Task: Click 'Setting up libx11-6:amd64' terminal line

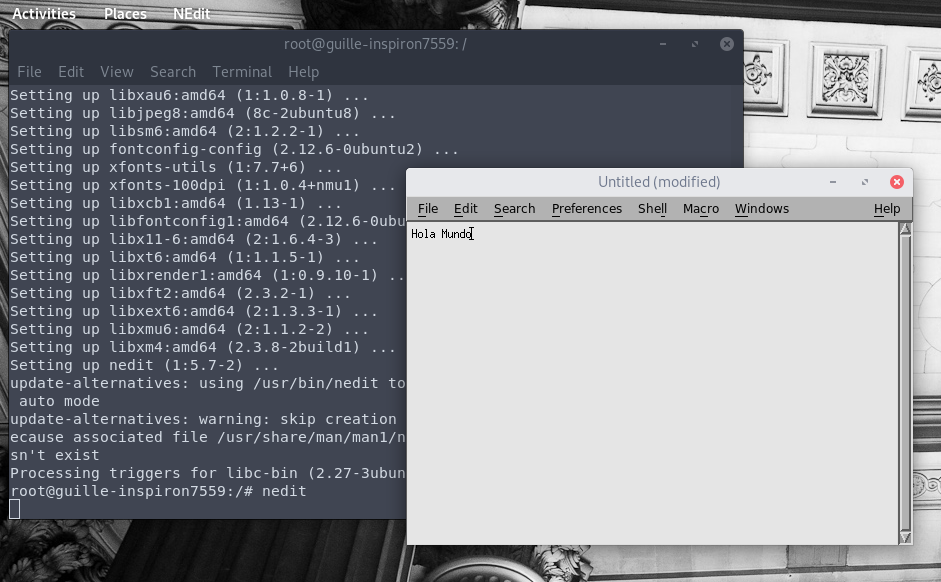Action: pyautogui.click(x=193, y=239)
